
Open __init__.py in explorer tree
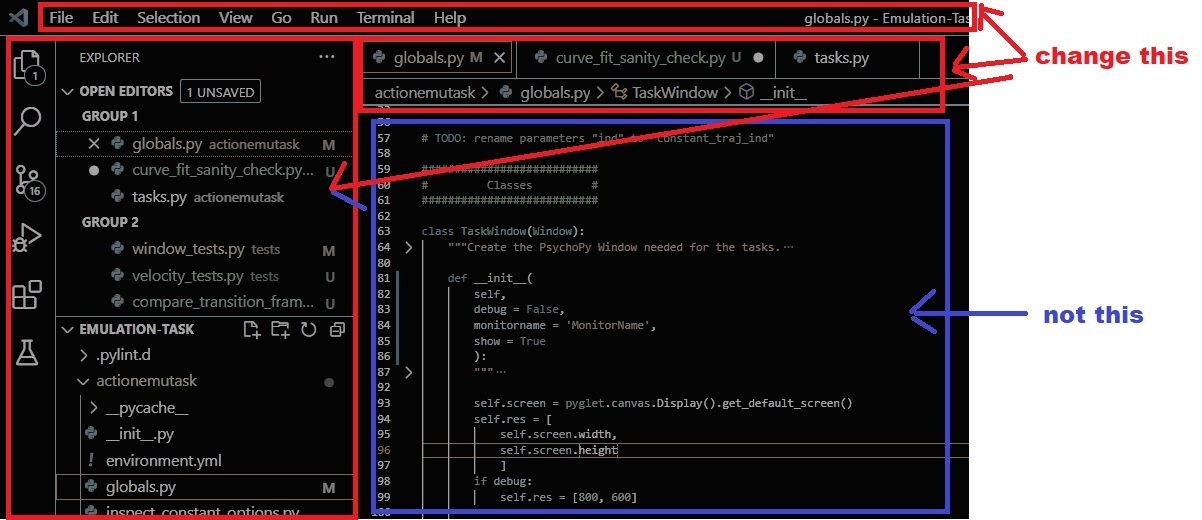click(x=140, y=434)
